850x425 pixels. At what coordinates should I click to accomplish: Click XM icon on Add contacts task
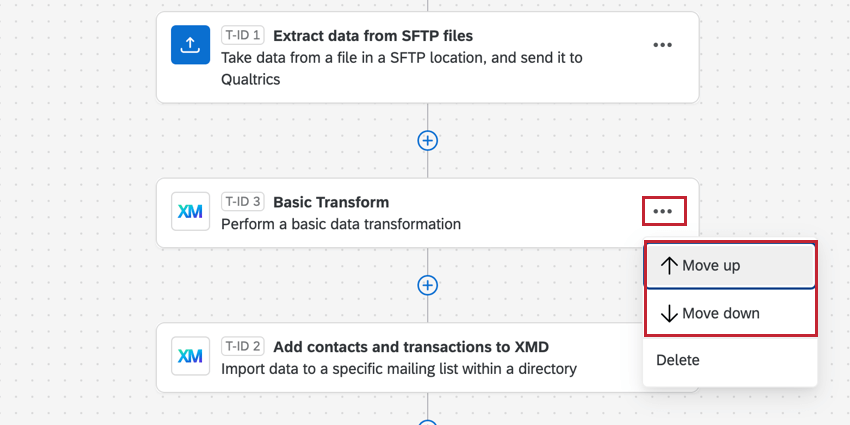pos(190,356)
